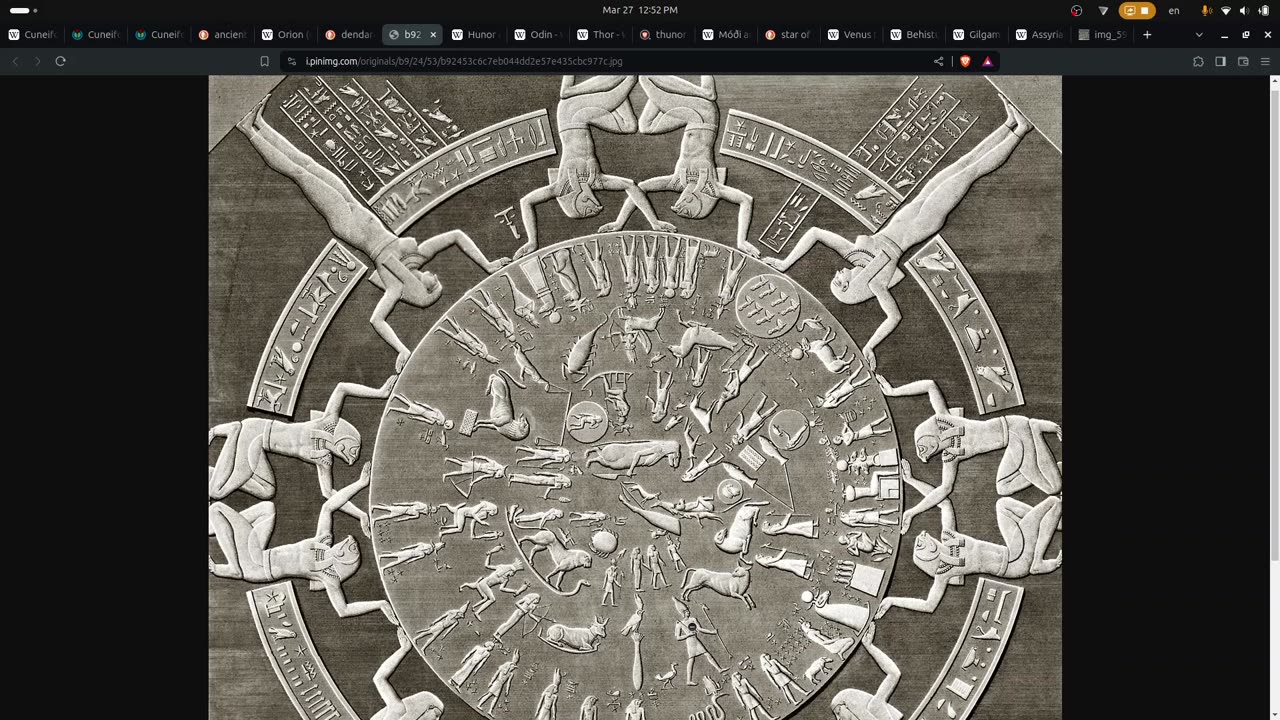Viewport: 1280px width, 720px height.
Task: Switch to the Assyria tab
Action: tap(1041, 34)
